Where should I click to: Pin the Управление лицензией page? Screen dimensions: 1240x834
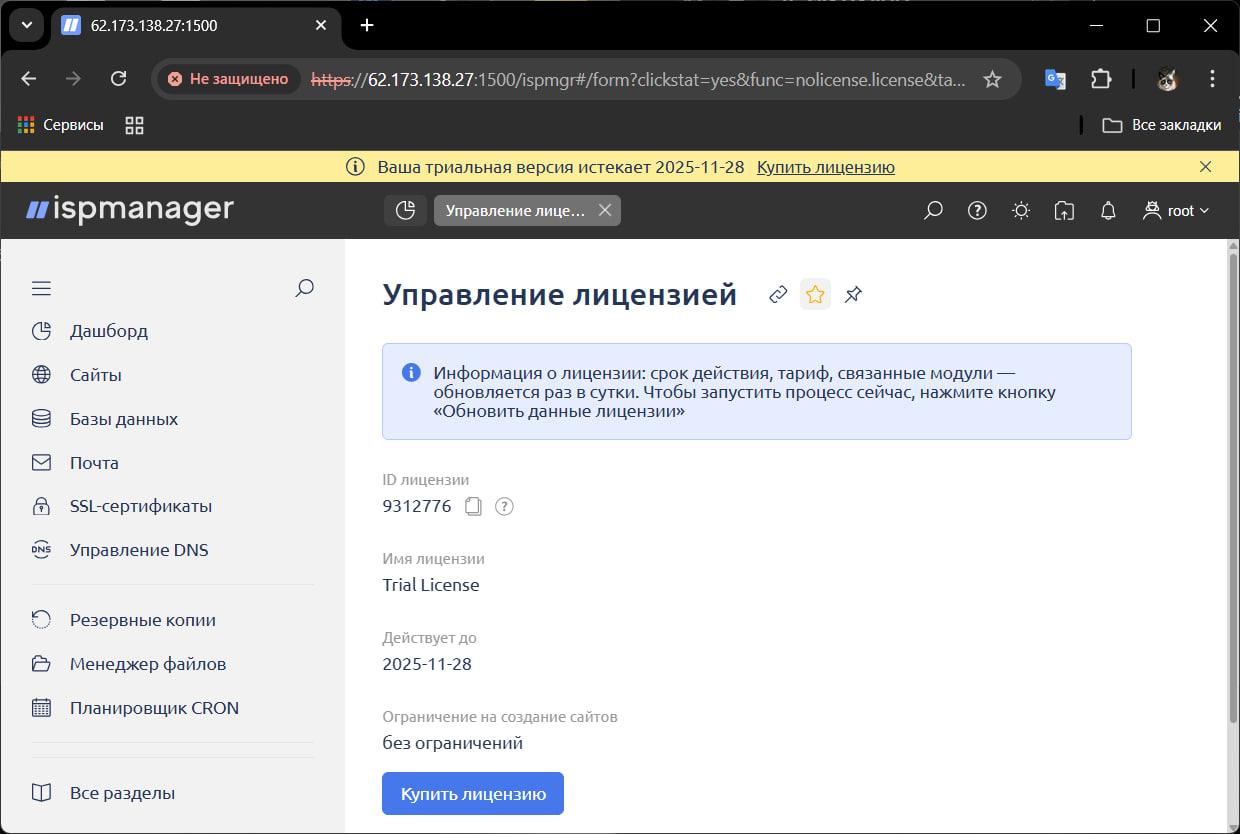pyautogui.click(x=853, y=293)
